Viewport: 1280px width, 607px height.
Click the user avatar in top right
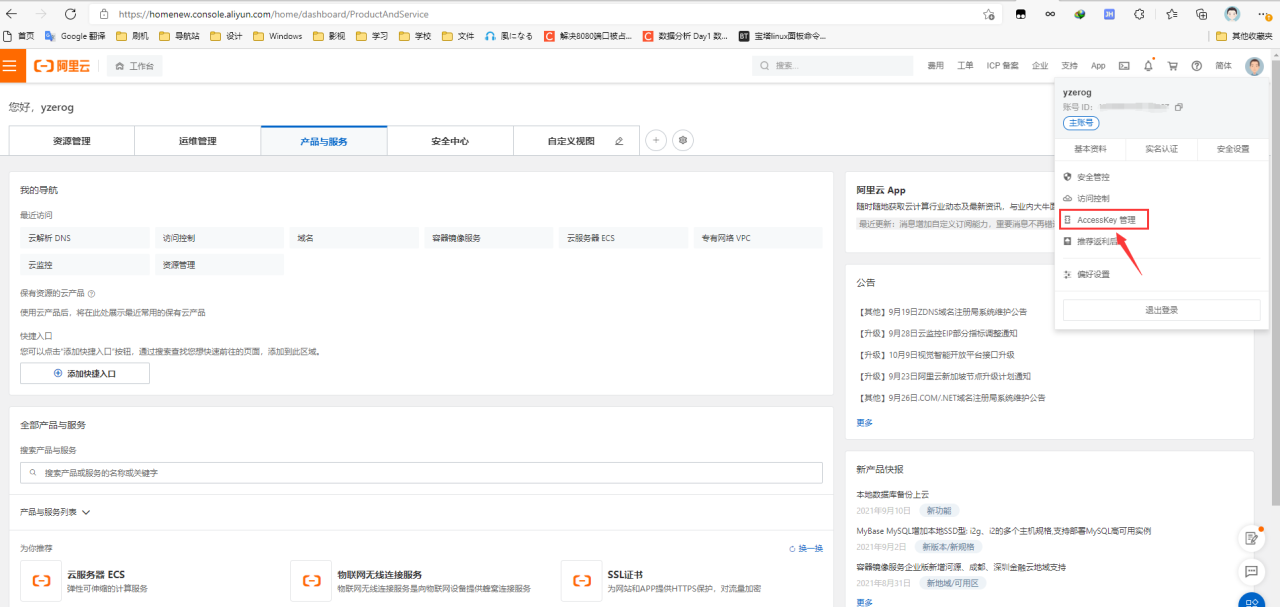pos(1254,66)
